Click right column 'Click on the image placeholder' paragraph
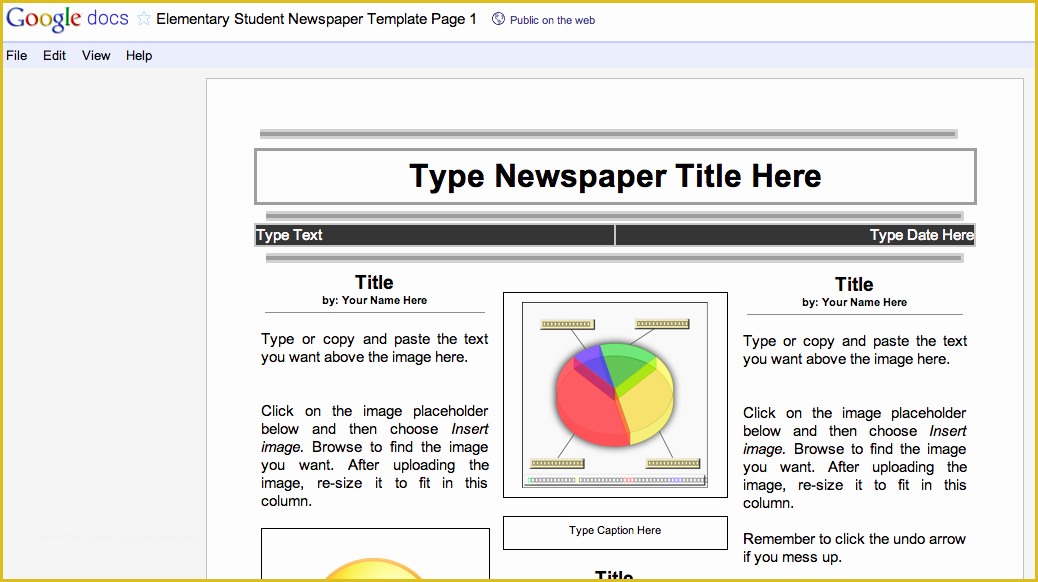Viewport: 1038px width, 582px height. tap(855, 458)
